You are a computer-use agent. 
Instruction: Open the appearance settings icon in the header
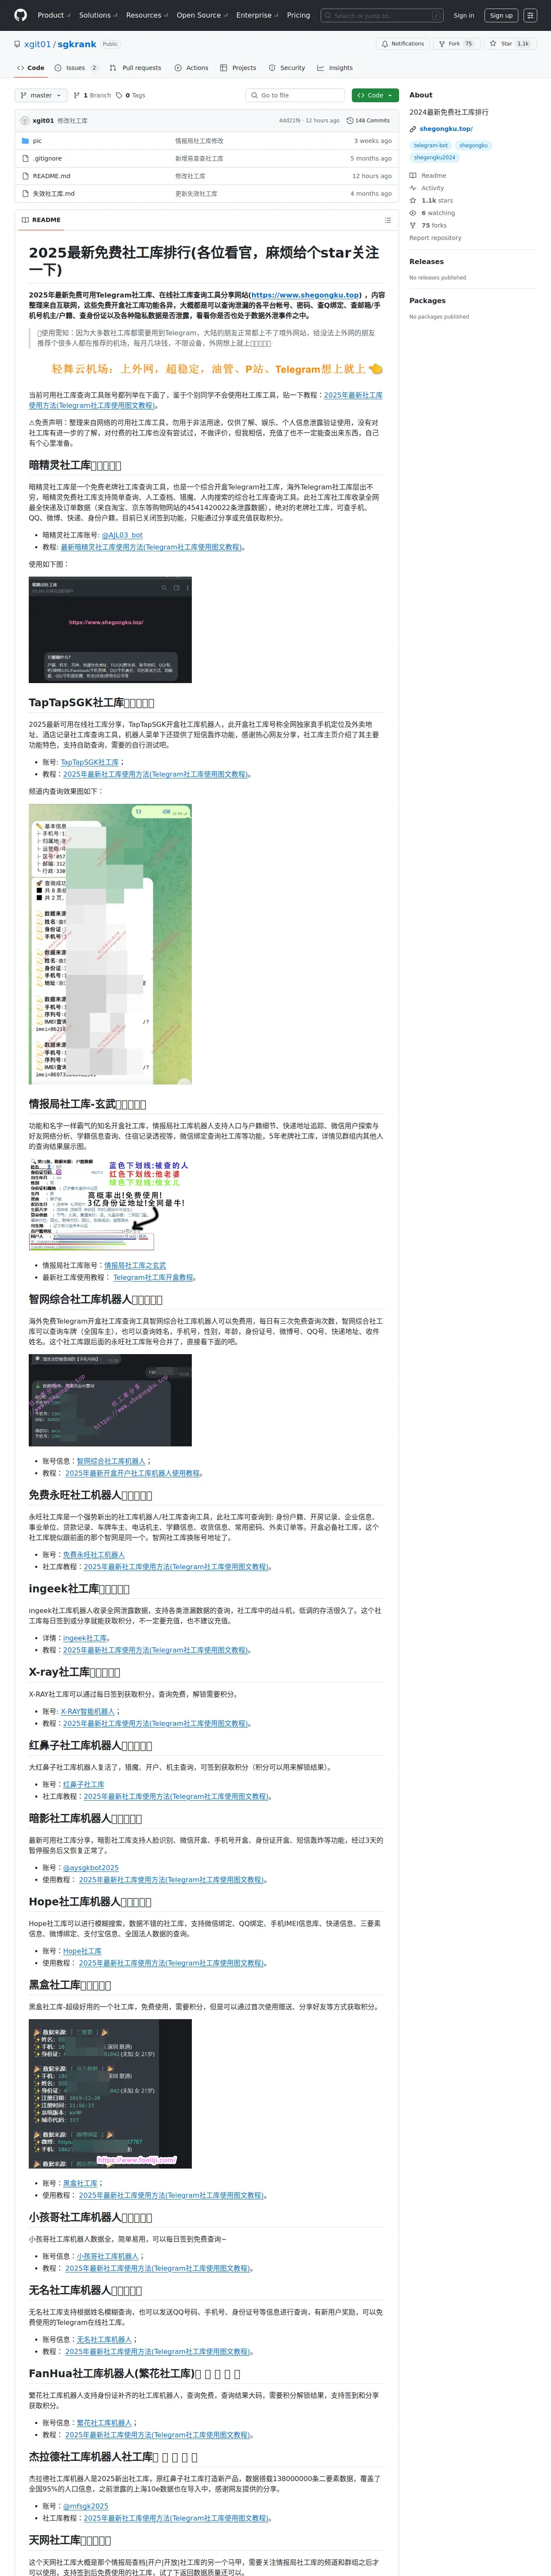pyautogui.click(x=530, y=15)
